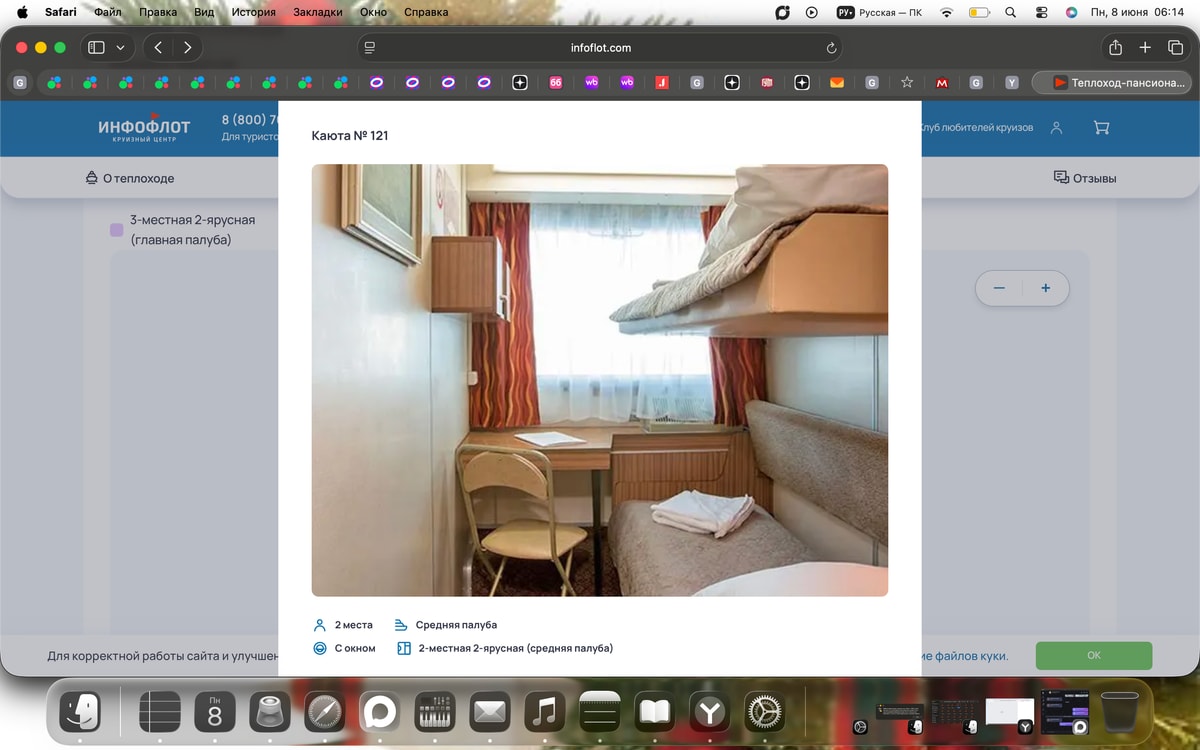
Task: Open the macOS Control Center toggles
Action: point(1041,12)
